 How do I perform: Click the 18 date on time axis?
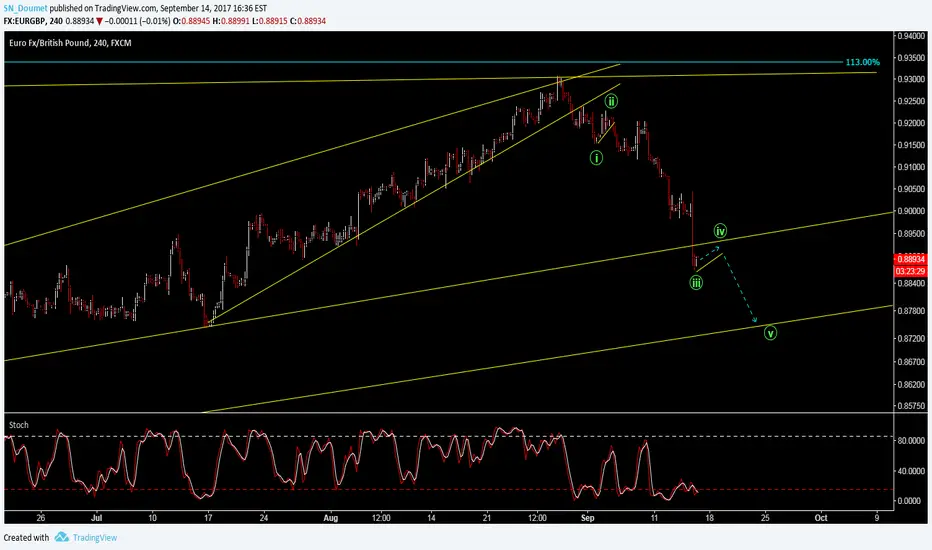point(710,518)
